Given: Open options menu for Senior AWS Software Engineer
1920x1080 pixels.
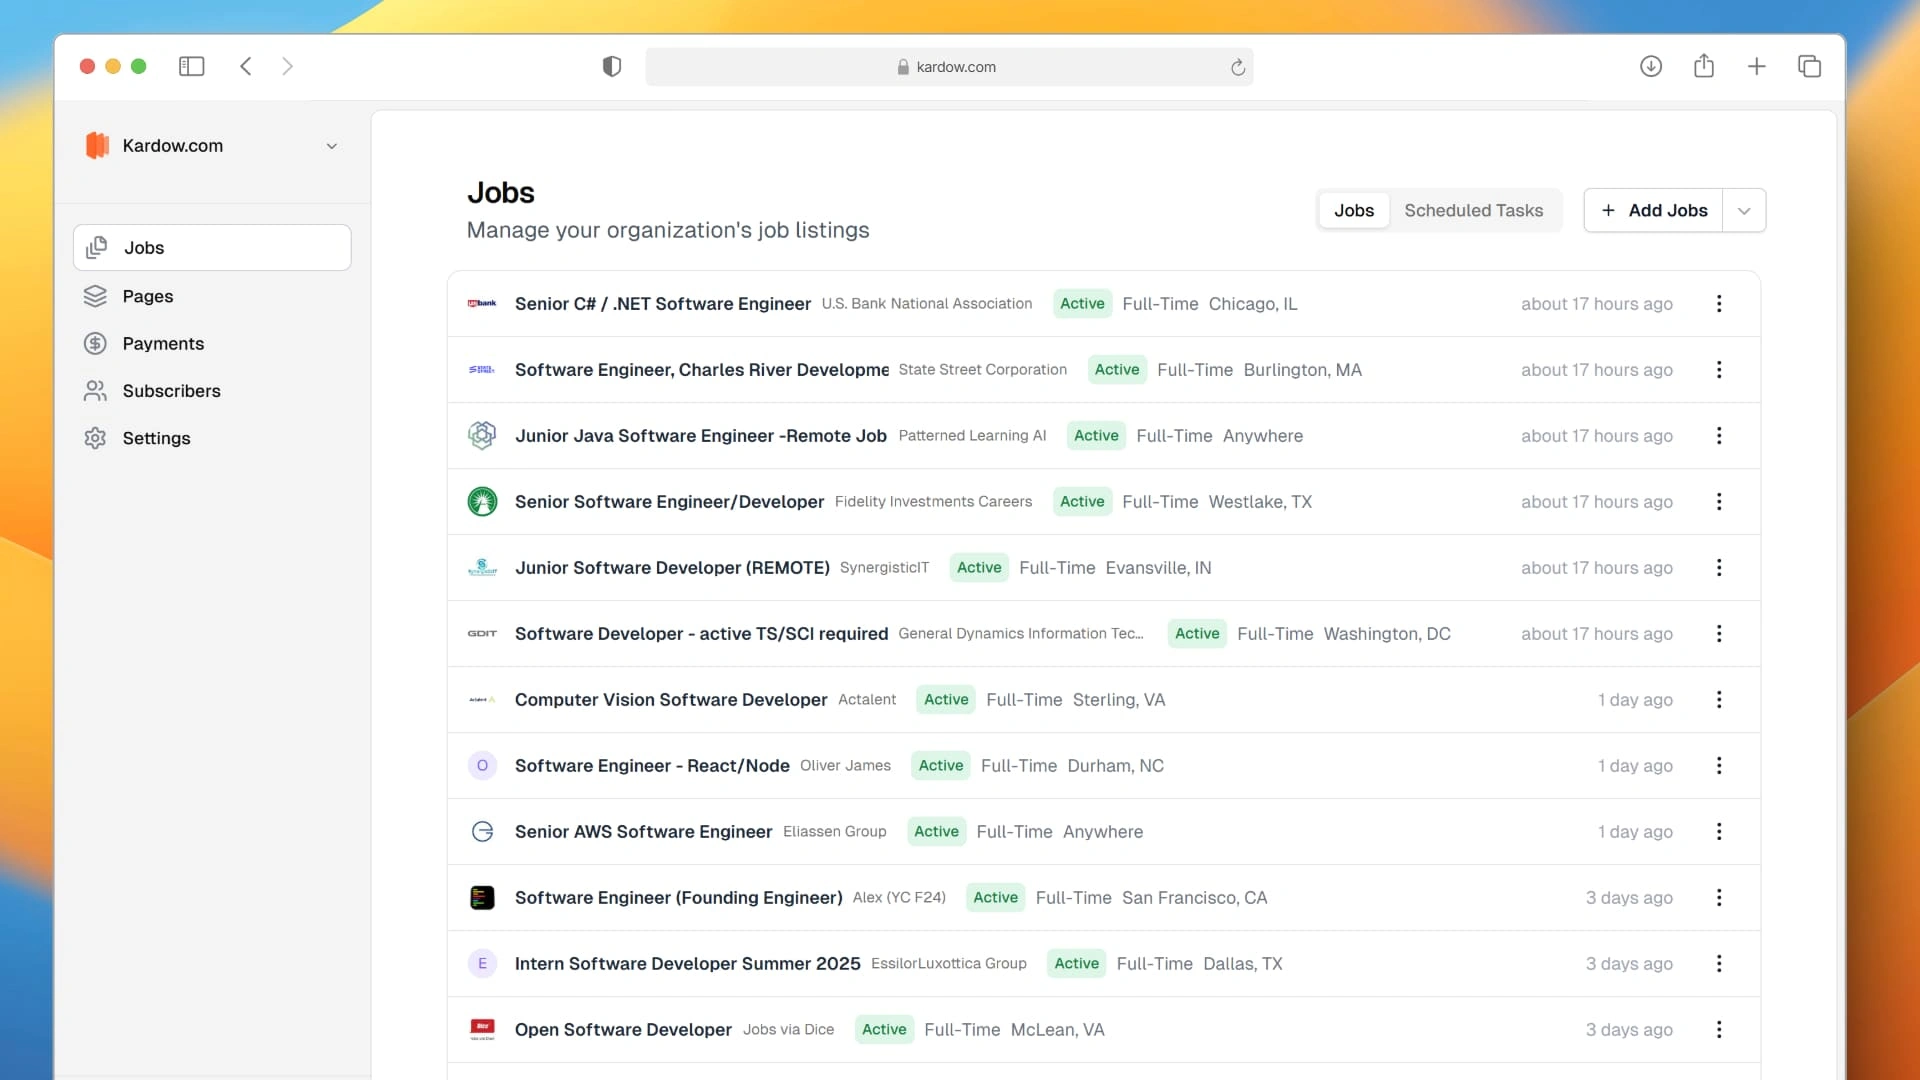Looking at the screenshot, I should point(1719,832).
